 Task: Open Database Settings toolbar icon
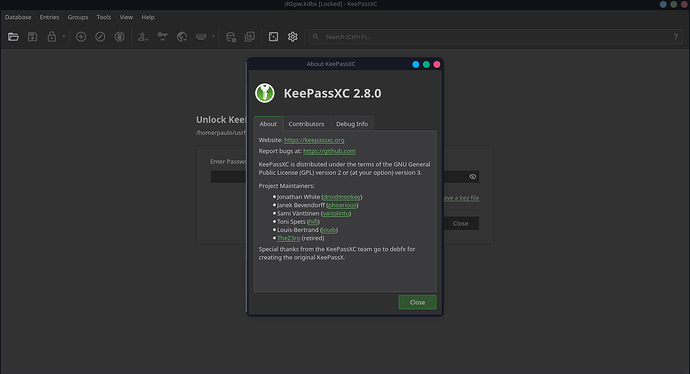(x=231, y=37)
